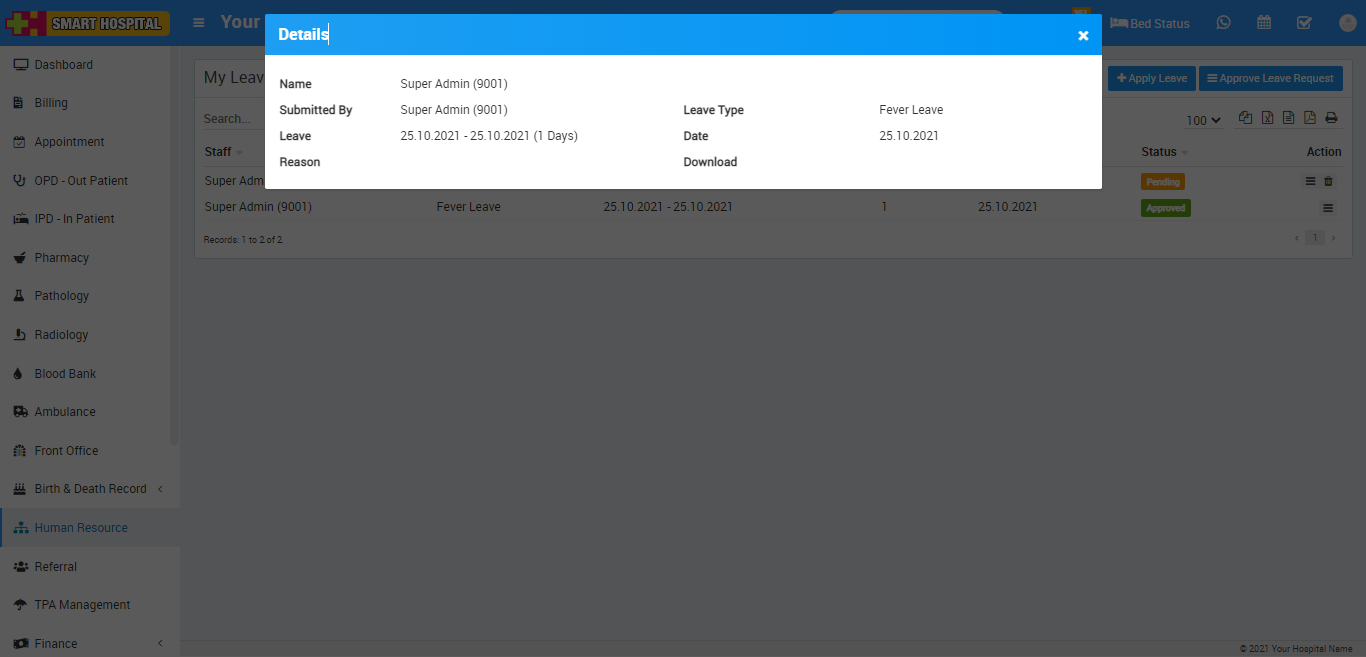This screenshot has height=657, width=1366.
Task: Open the calendar icon in header
Action: [x=1264, y=22]
